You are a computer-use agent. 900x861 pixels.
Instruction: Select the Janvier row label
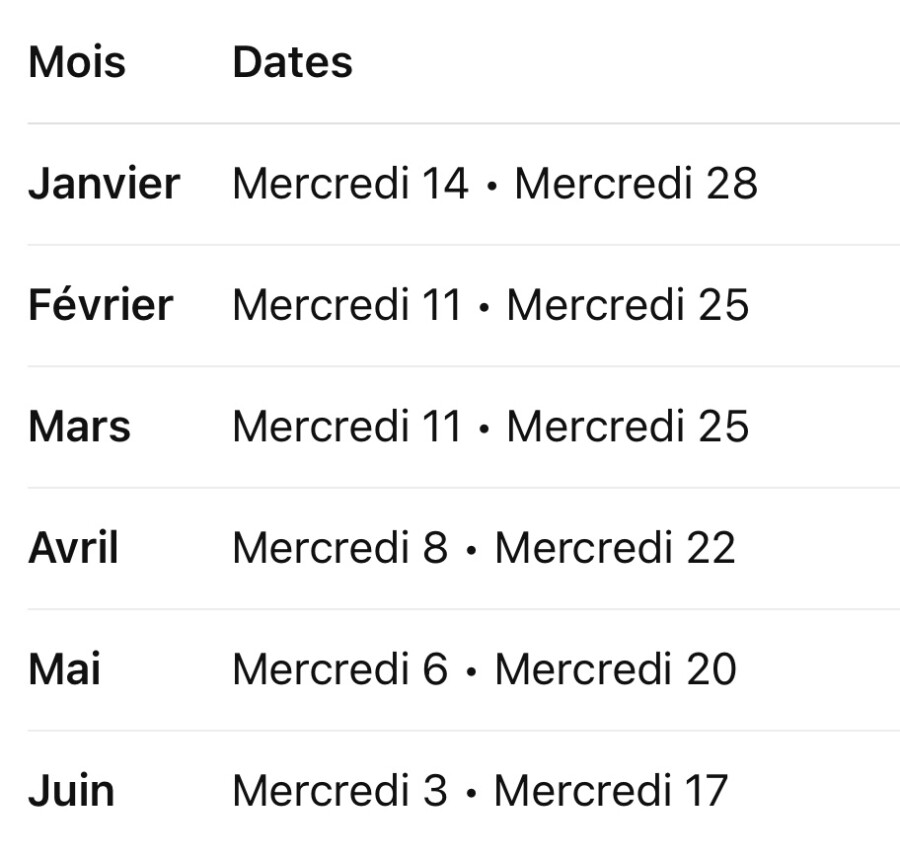(104, 184)
